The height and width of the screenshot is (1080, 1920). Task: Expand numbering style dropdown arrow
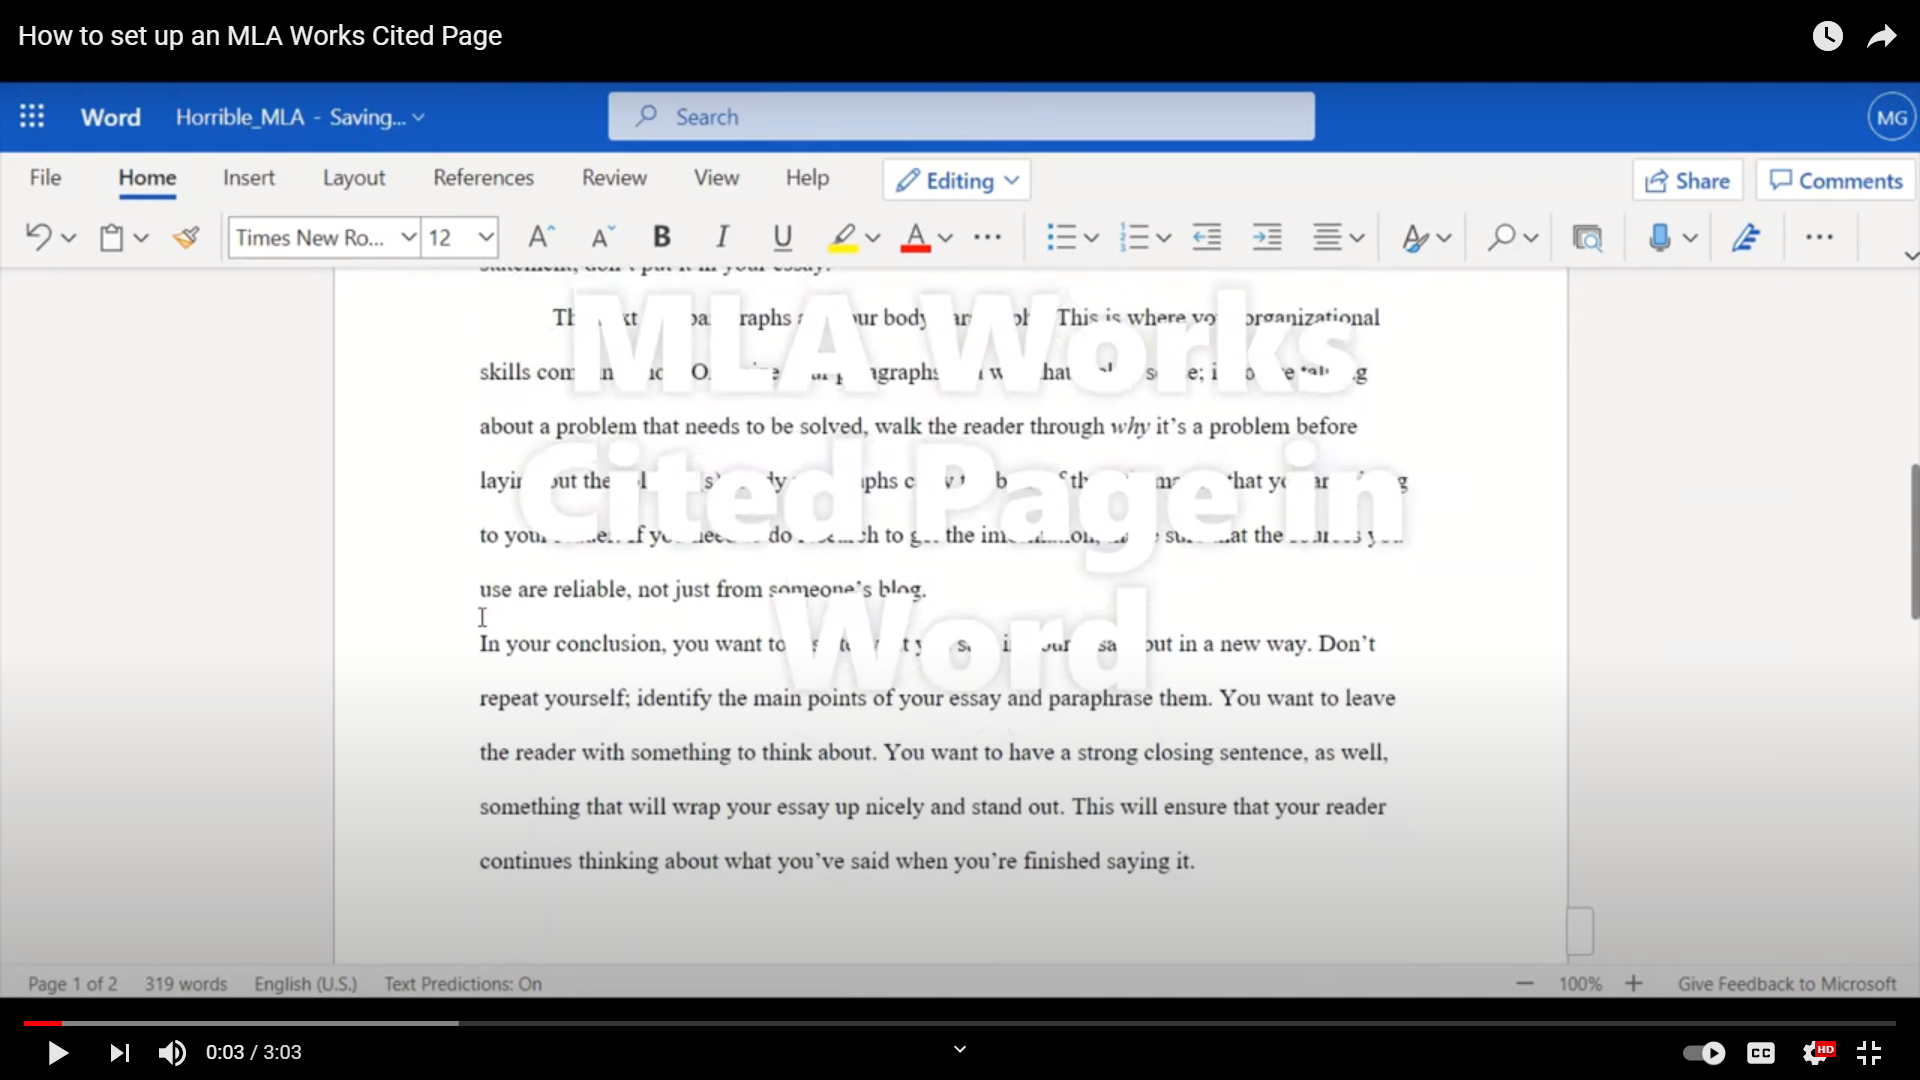tap(1163, 238)
